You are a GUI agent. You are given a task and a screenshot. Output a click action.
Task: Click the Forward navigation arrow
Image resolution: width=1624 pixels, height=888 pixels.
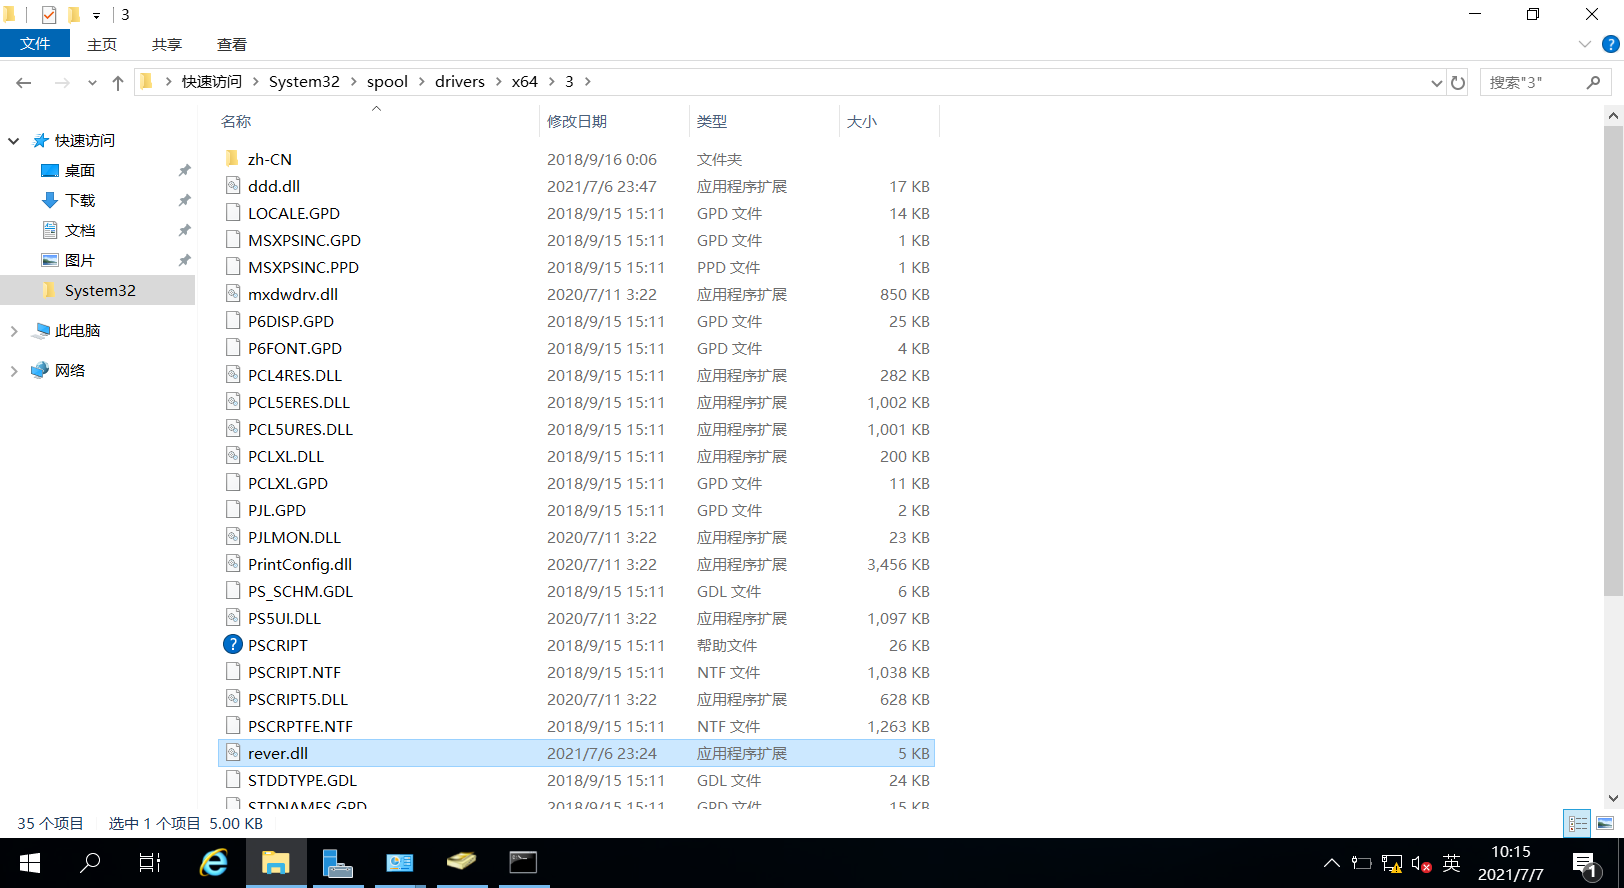tap(62, 83)
